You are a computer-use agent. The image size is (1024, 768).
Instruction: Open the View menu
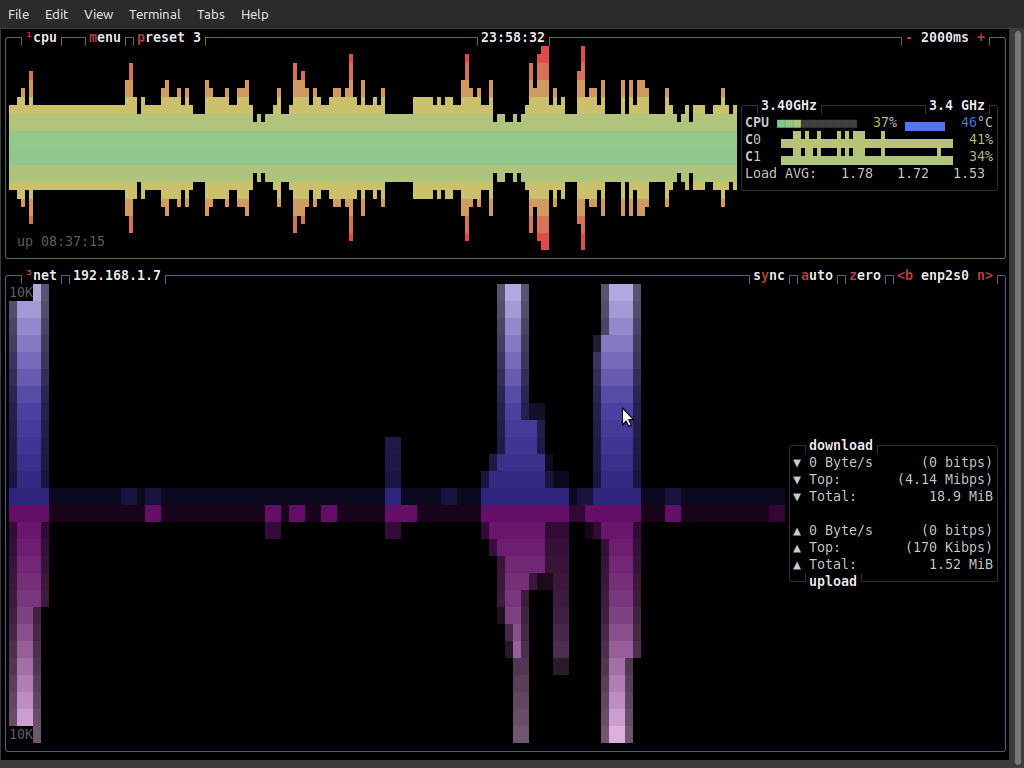click(x=99, y=14)
